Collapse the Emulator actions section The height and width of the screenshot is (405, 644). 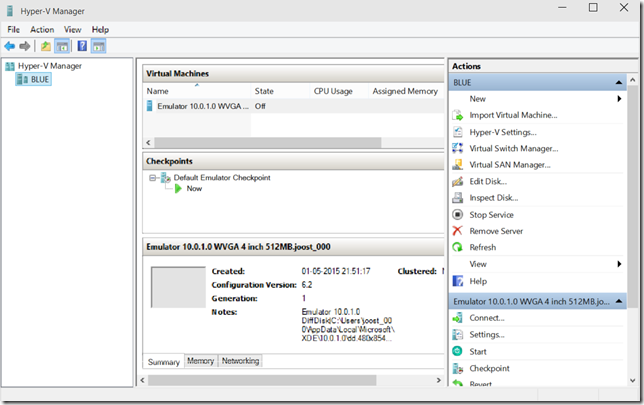click(x=619, y=301)
